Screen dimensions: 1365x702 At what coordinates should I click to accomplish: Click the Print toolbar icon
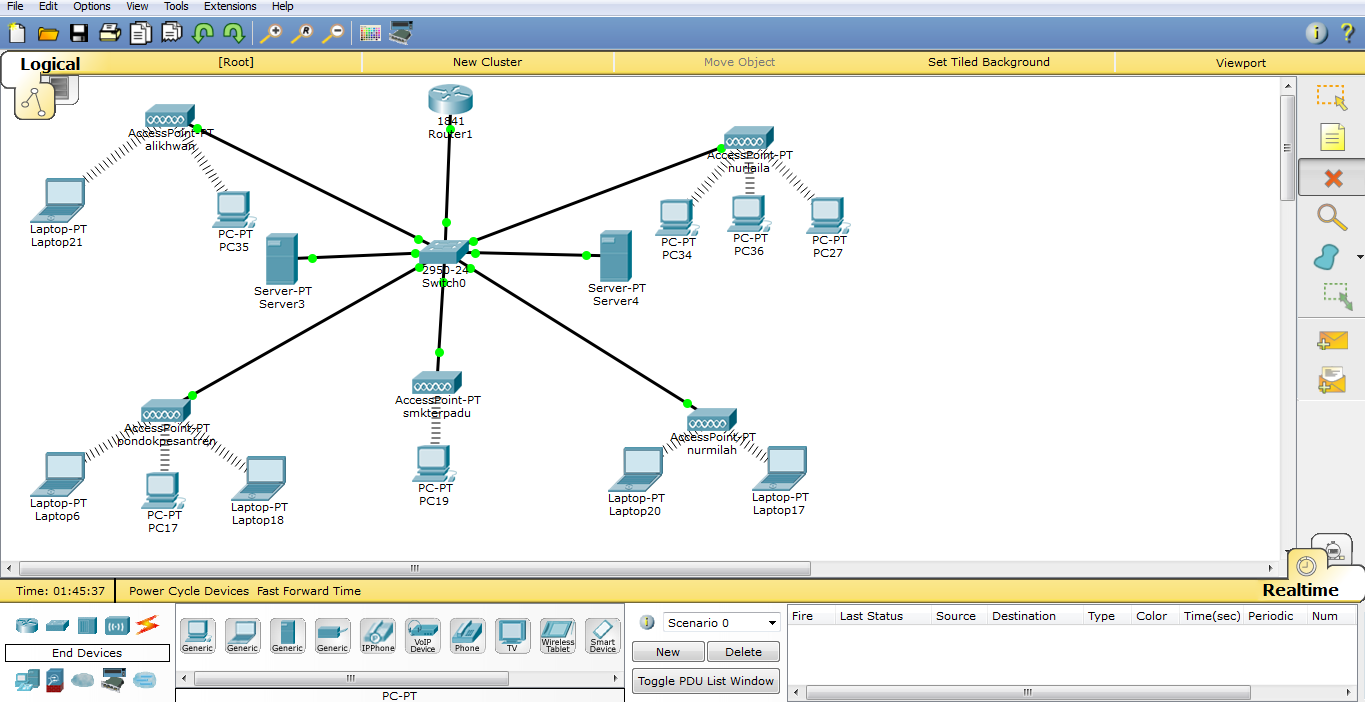(109, 33)
